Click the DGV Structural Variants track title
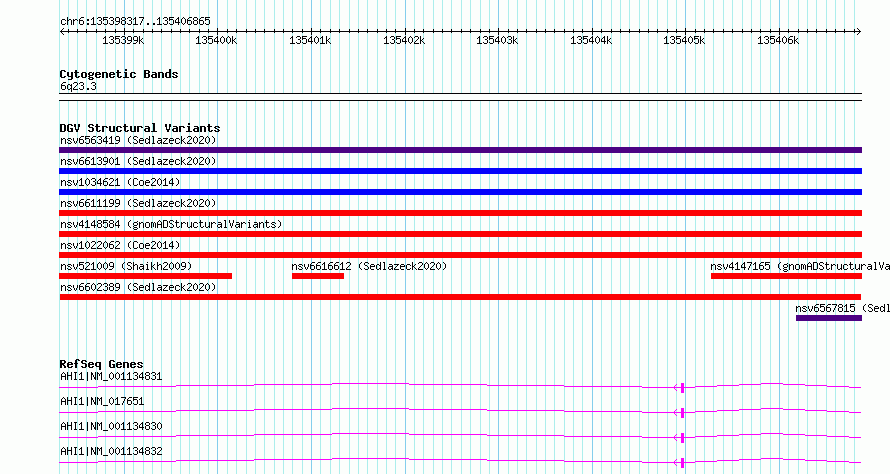Screen dimensions: 890x474 pos(140,128)
